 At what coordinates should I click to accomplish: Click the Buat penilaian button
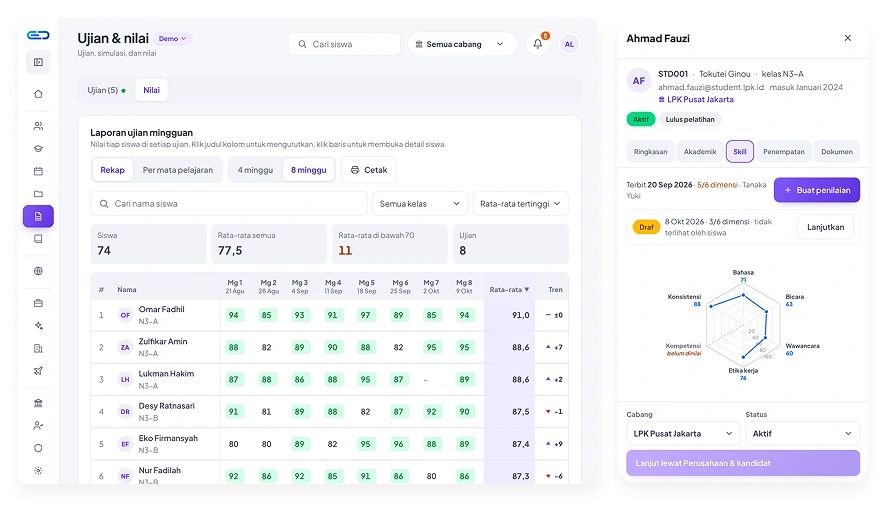click(817, 190)
